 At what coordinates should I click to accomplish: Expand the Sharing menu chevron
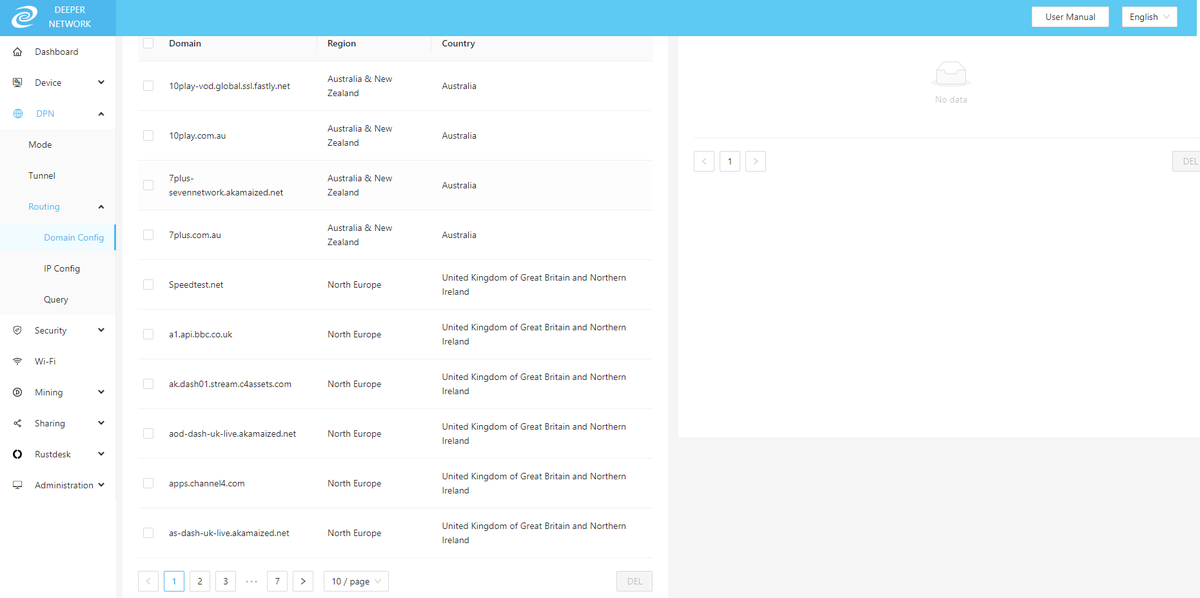(101, 424)
